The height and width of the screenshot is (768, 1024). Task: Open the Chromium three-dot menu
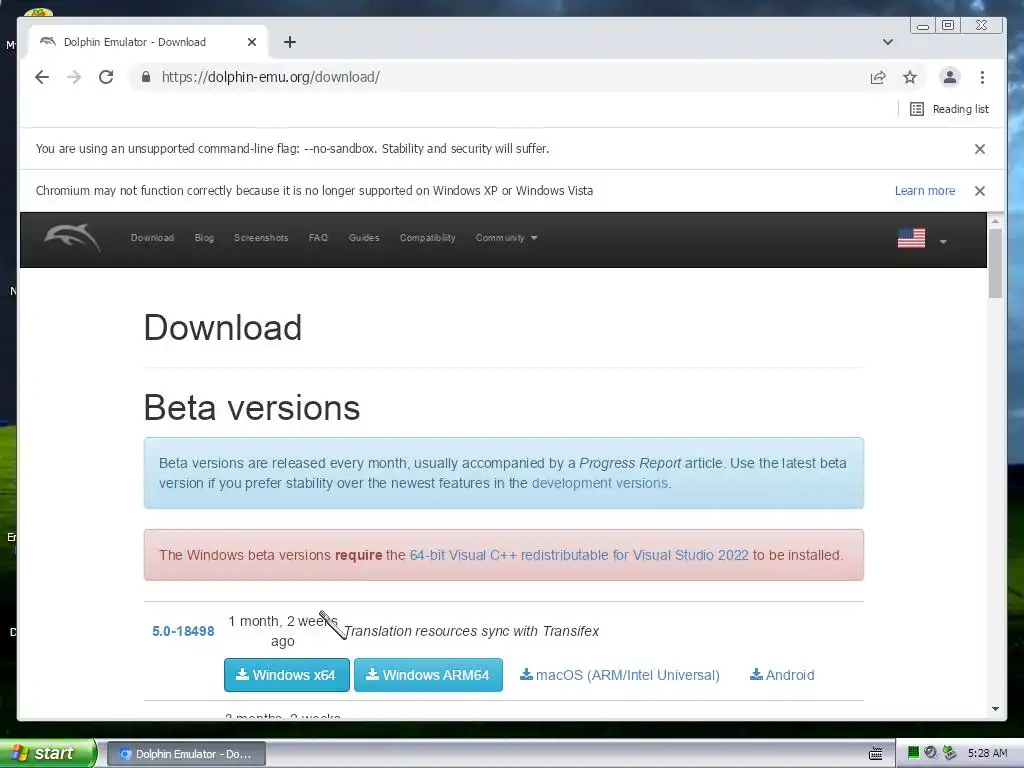982,77
